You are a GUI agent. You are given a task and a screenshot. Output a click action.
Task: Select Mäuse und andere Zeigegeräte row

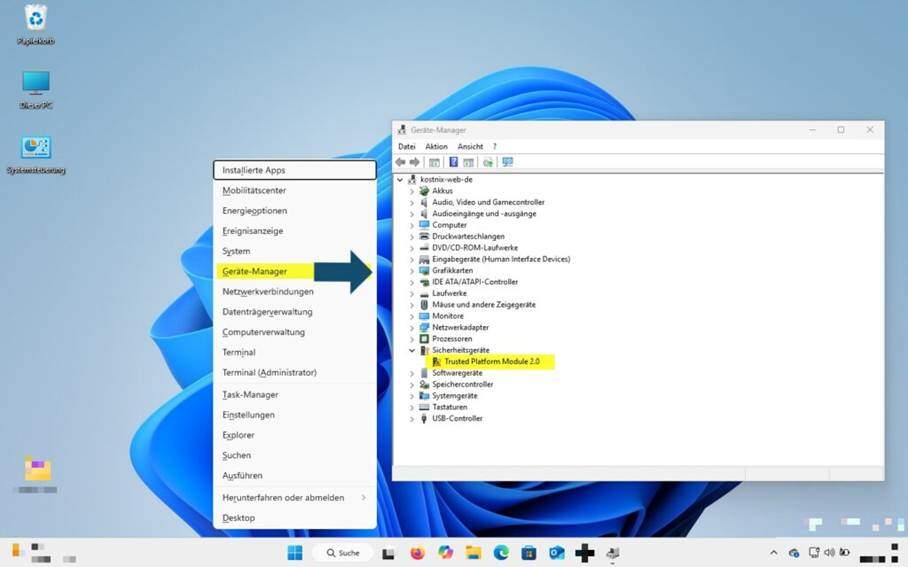pyautogui.click(x=484, y=305)
